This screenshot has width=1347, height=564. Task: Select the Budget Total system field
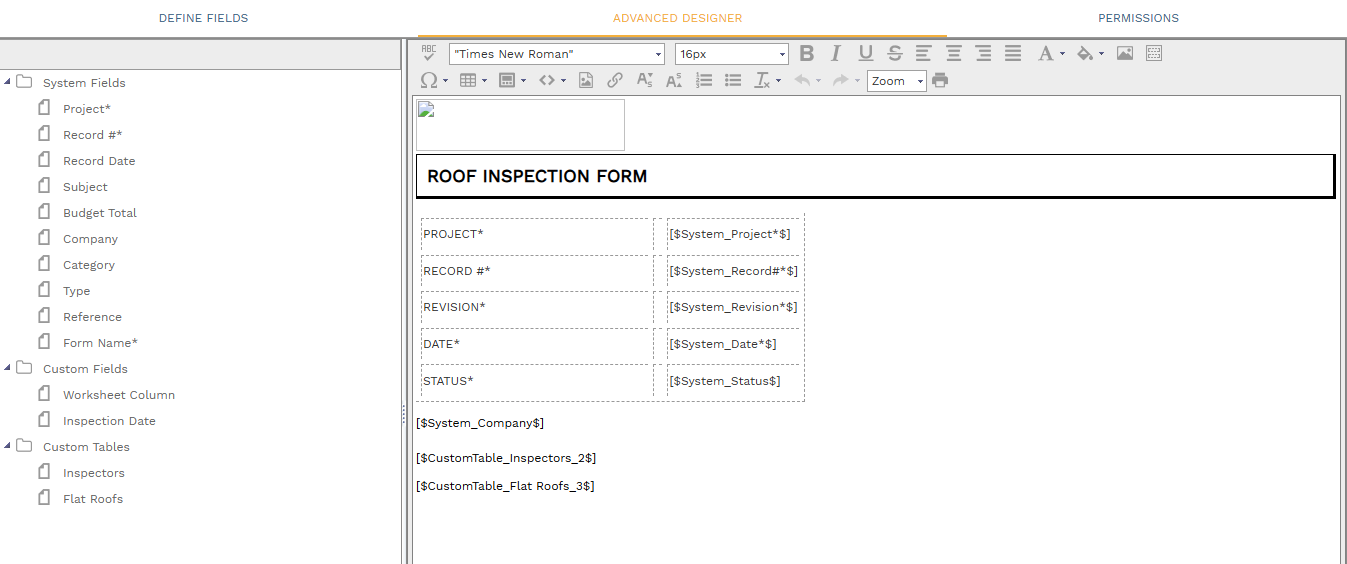pos(100,213)
